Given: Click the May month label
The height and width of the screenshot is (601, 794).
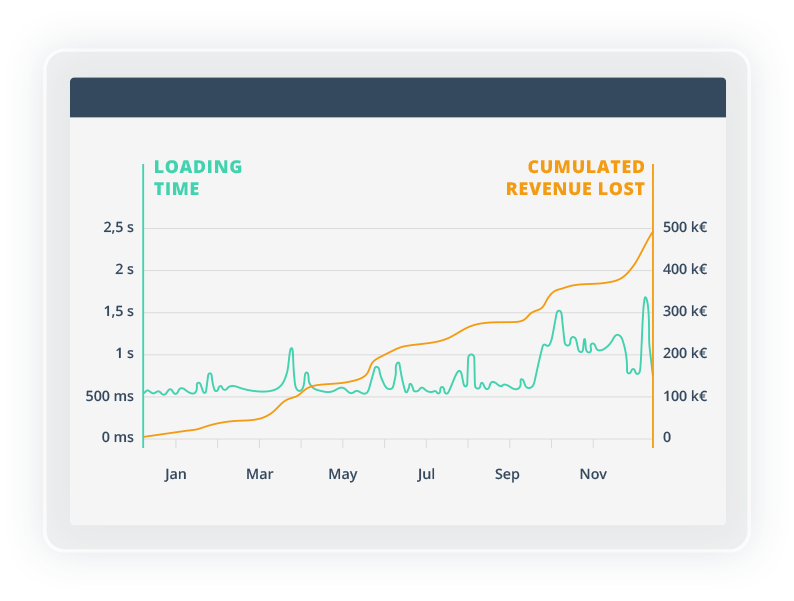Looking at the screenshot, I should [343, 474].
